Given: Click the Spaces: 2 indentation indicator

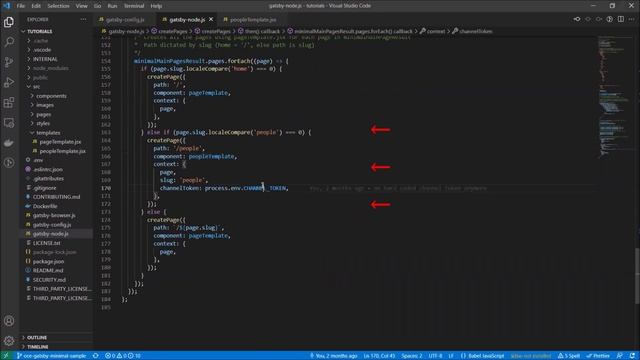Looking at the screenshot, I should click(x=411, y=356).
